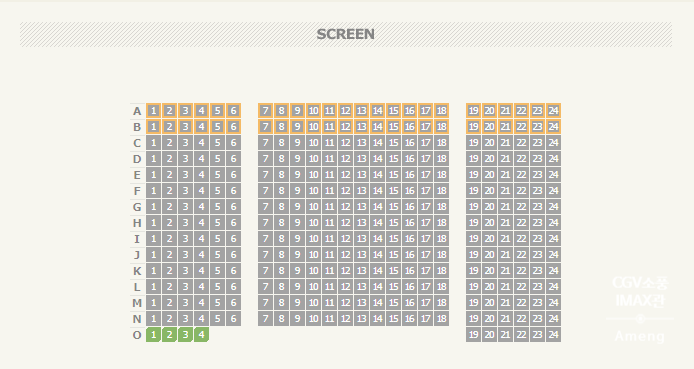This screenshot has width=694, height=369.
Task: Click the row label I
Action: tap(137, 239)
